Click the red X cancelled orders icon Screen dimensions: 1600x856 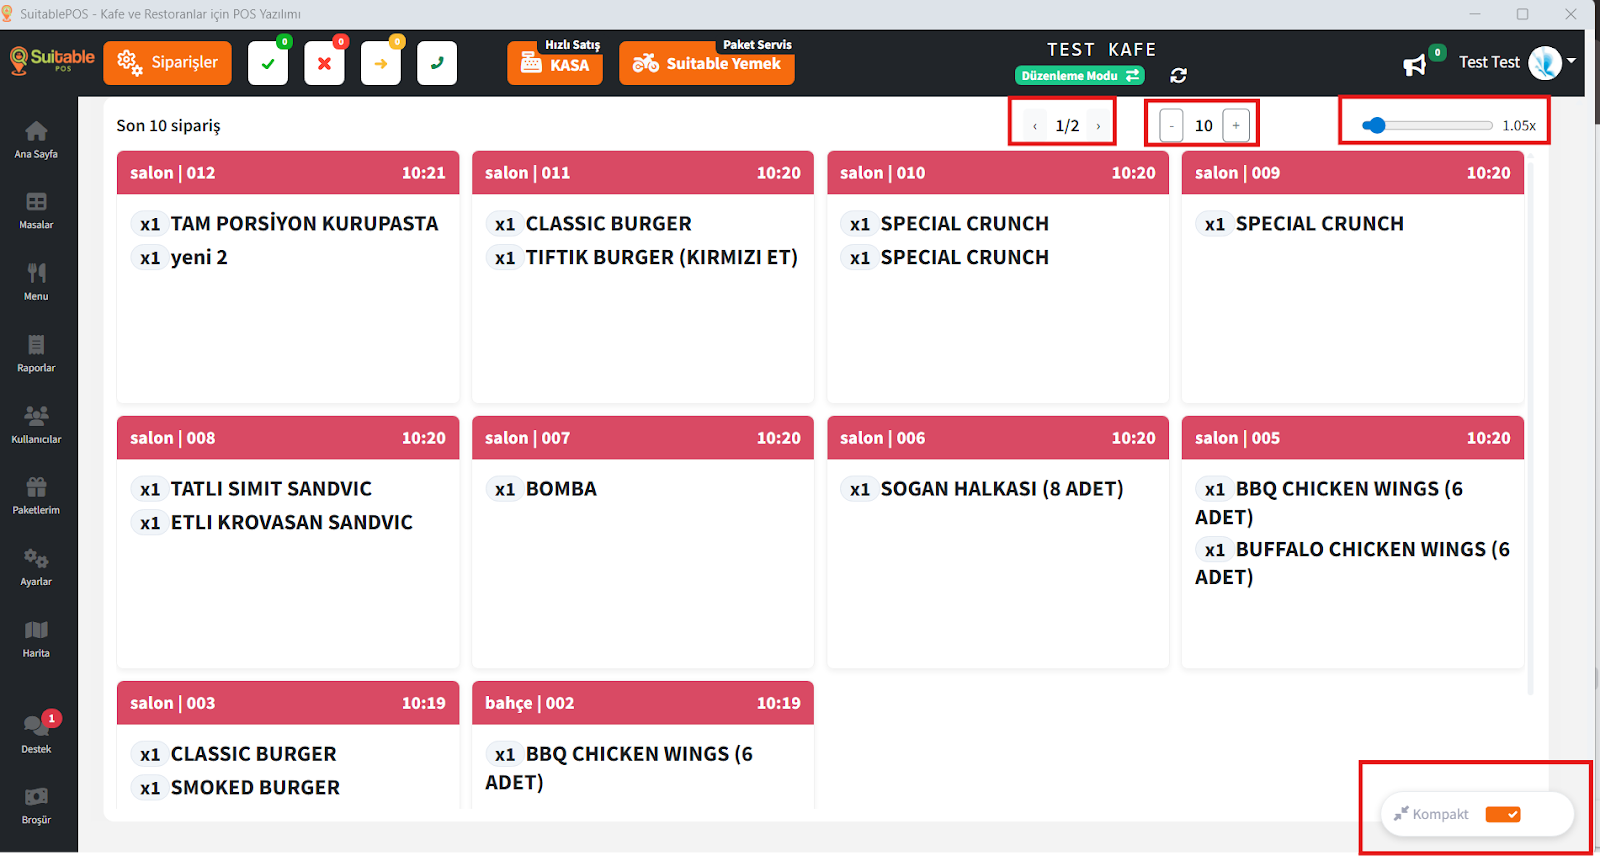coord(324,64)
